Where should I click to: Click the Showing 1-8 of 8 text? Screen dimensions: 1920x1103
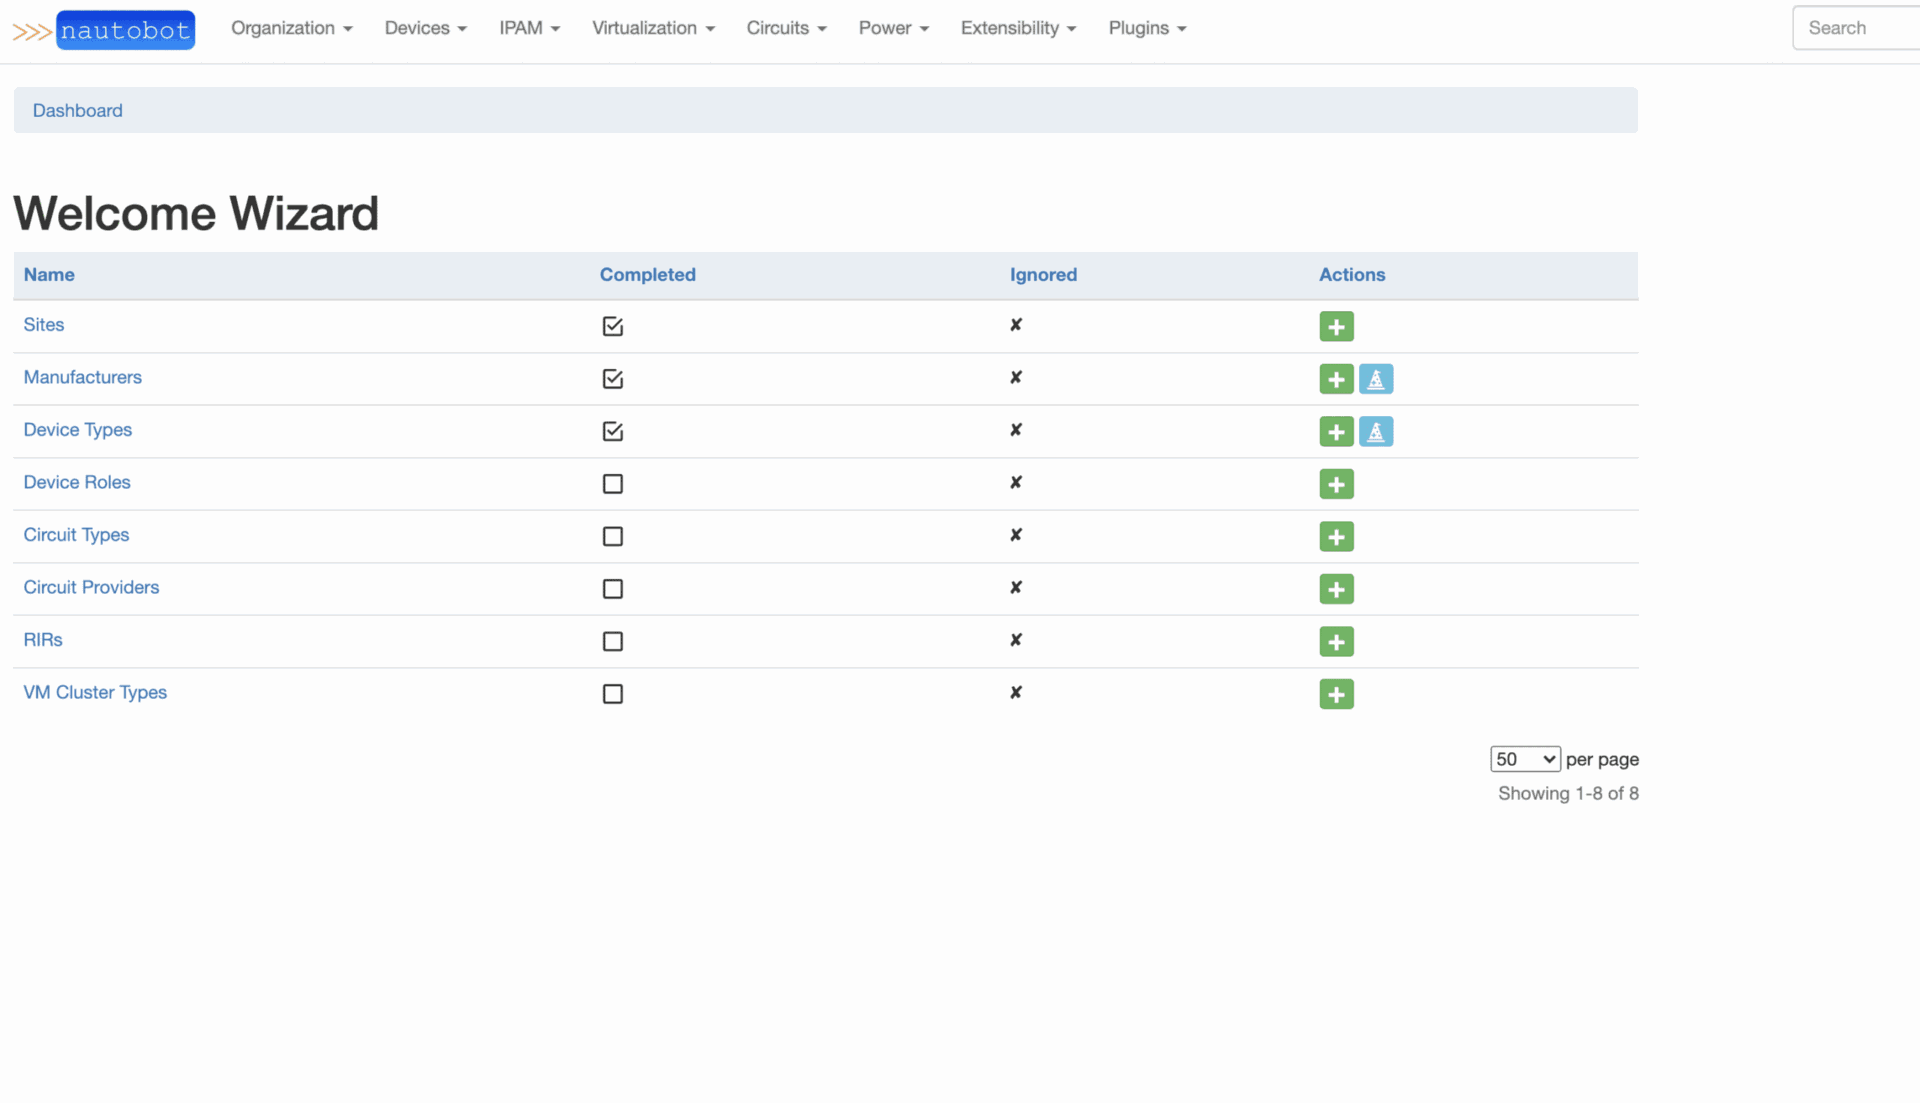point(1568,794)
